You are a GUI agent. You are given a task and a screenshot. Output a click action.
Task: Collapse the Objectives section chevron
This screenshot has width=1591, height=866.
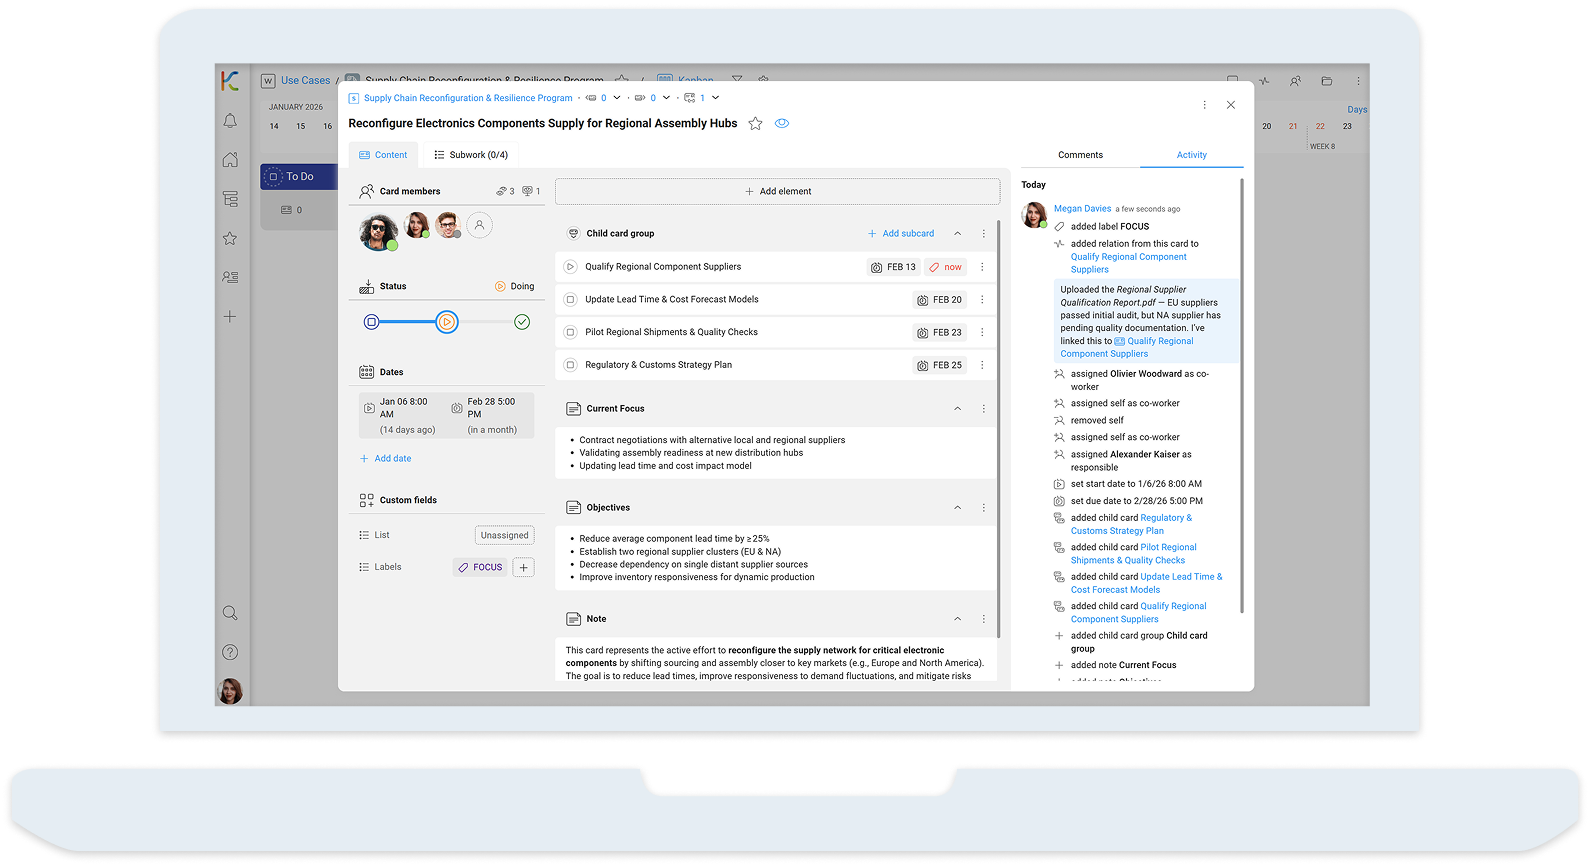957,508
